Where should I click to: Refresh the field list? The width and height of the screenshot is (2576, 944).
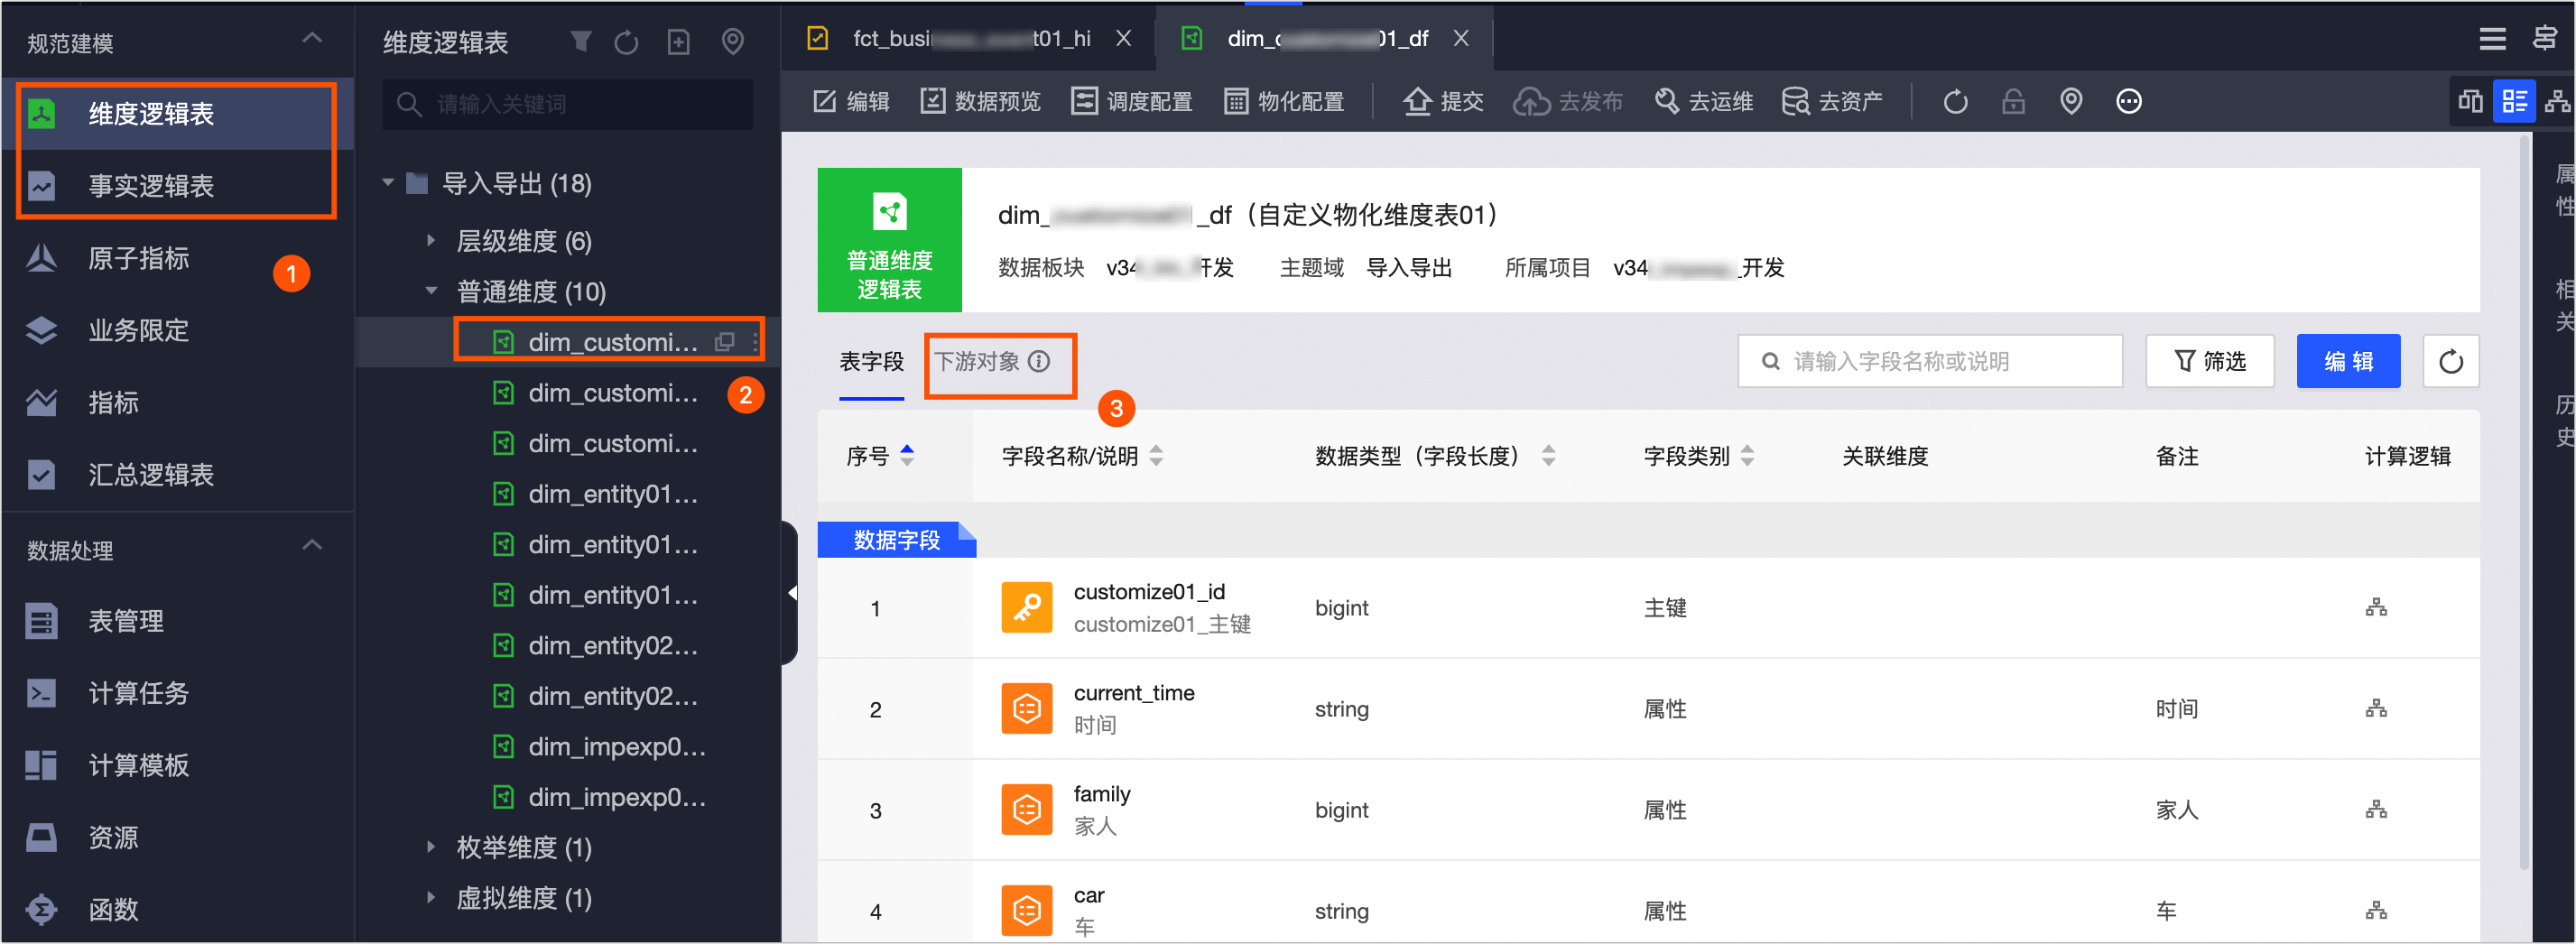point(2451,361)
